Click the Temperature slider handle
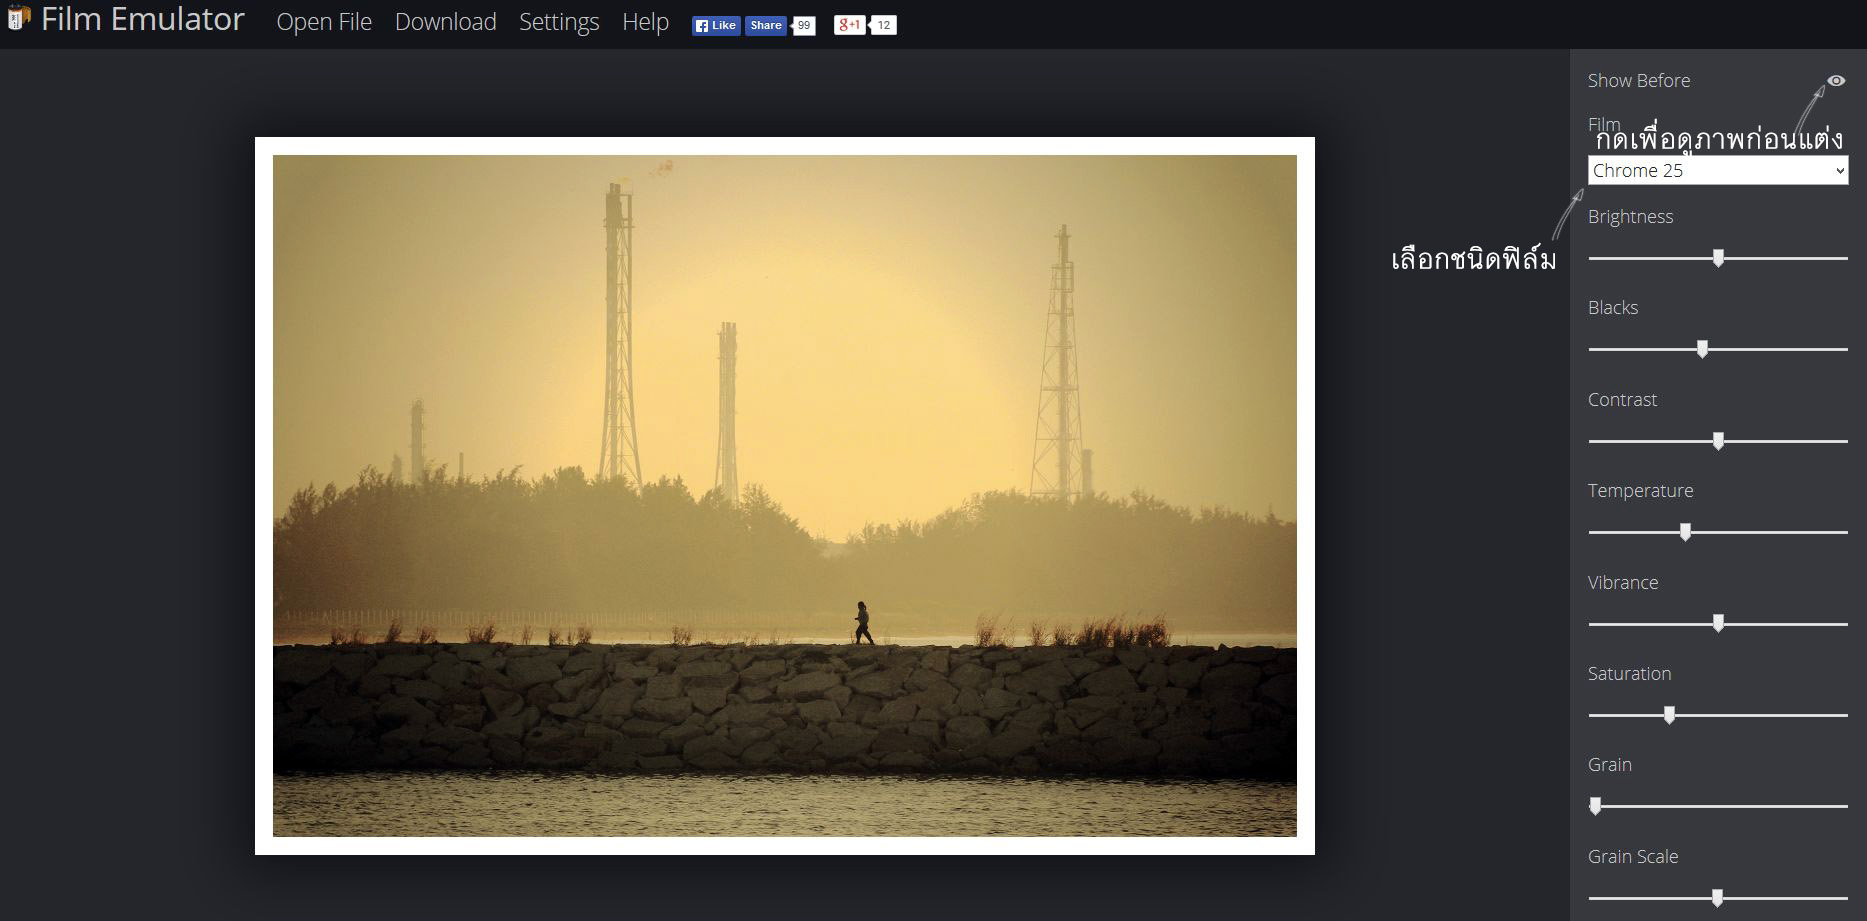The height and width of the screenshot is (921, 1867). point(1685,532)
